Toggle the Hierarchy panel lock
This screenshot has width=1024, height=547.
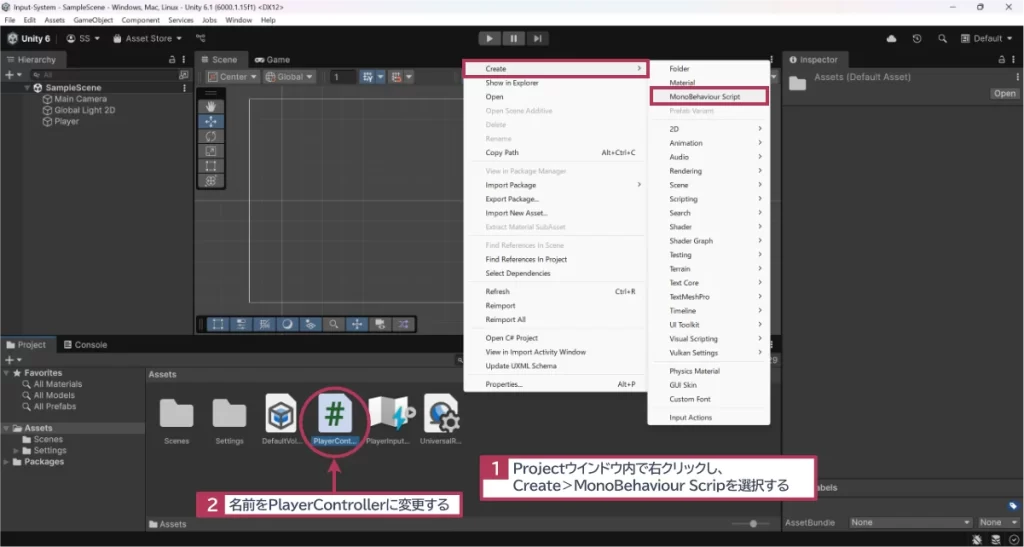[172, 60]
